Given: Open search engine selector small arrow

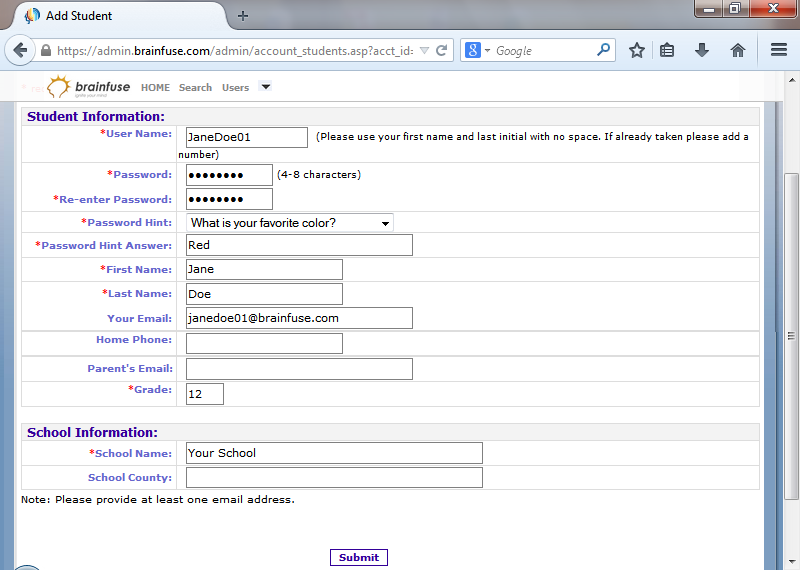Looking at the screenshot, I should pyautogui.click(x=487, y=51).
